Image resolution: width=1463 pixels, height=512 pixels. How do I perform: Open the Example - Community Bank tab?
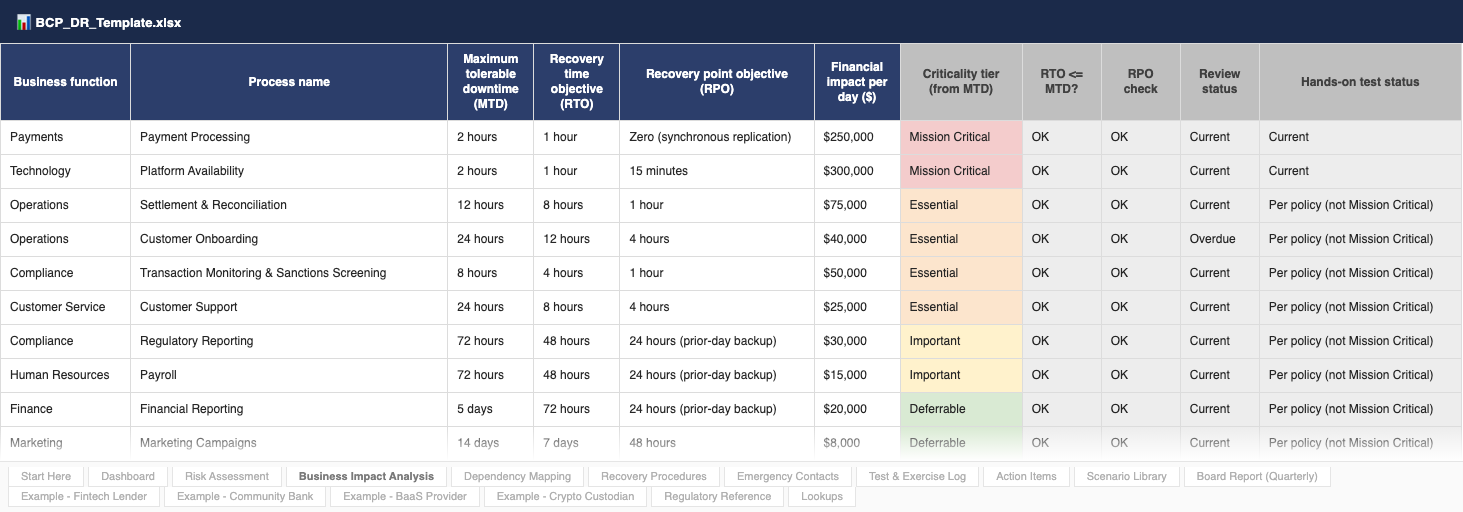245,496
